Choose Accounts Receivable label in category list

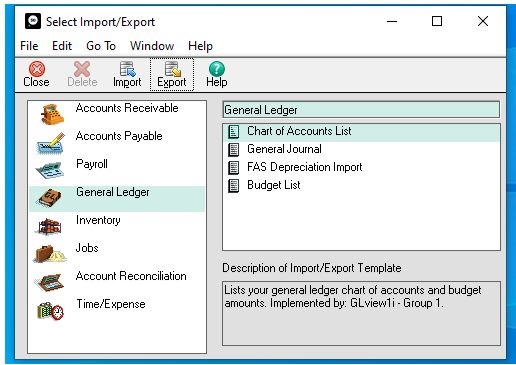click(127, 108)
